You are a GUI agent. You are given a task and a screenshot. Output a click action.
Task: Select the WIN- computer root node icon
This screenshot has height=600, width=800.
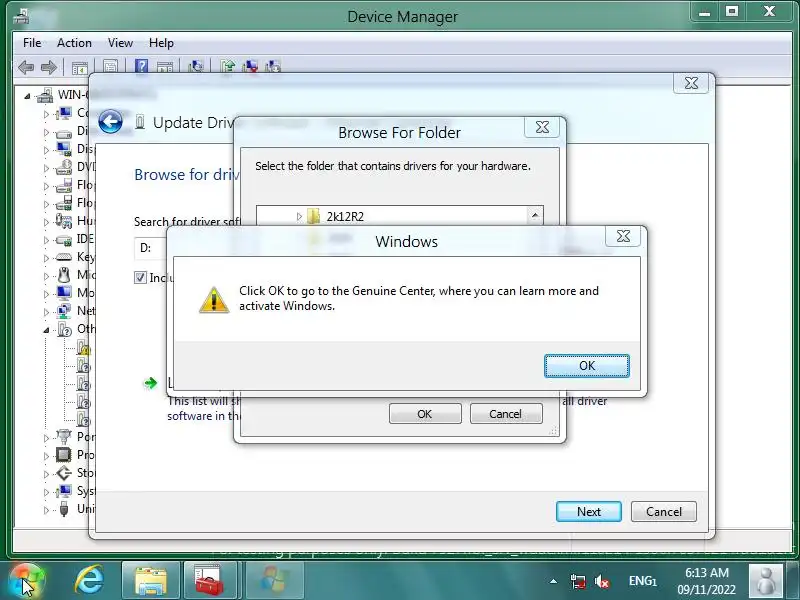click(45, 95)
